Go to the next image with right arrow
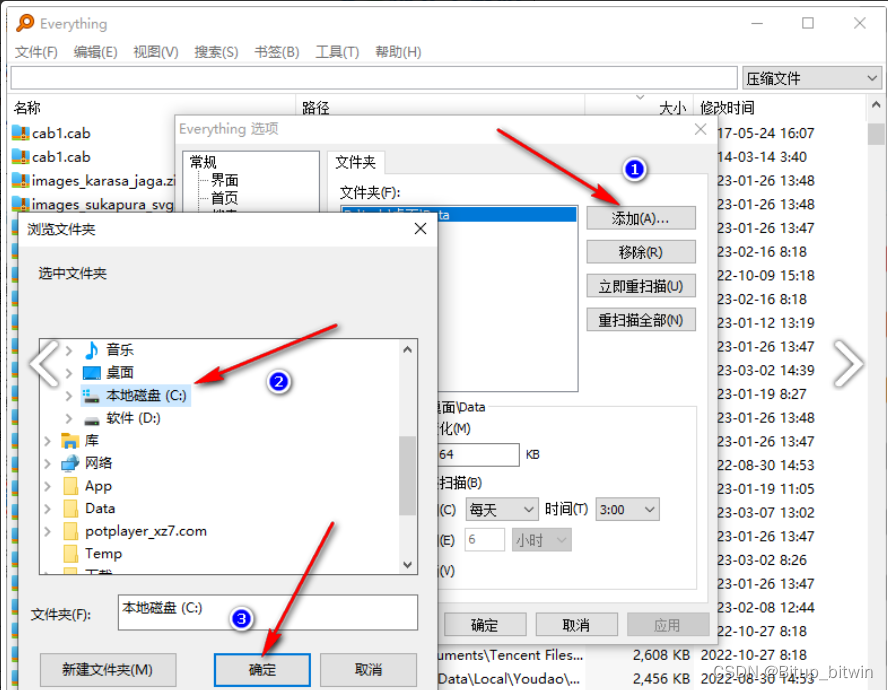888x690 pixels. pyautogui.click(x=848, y=363)
